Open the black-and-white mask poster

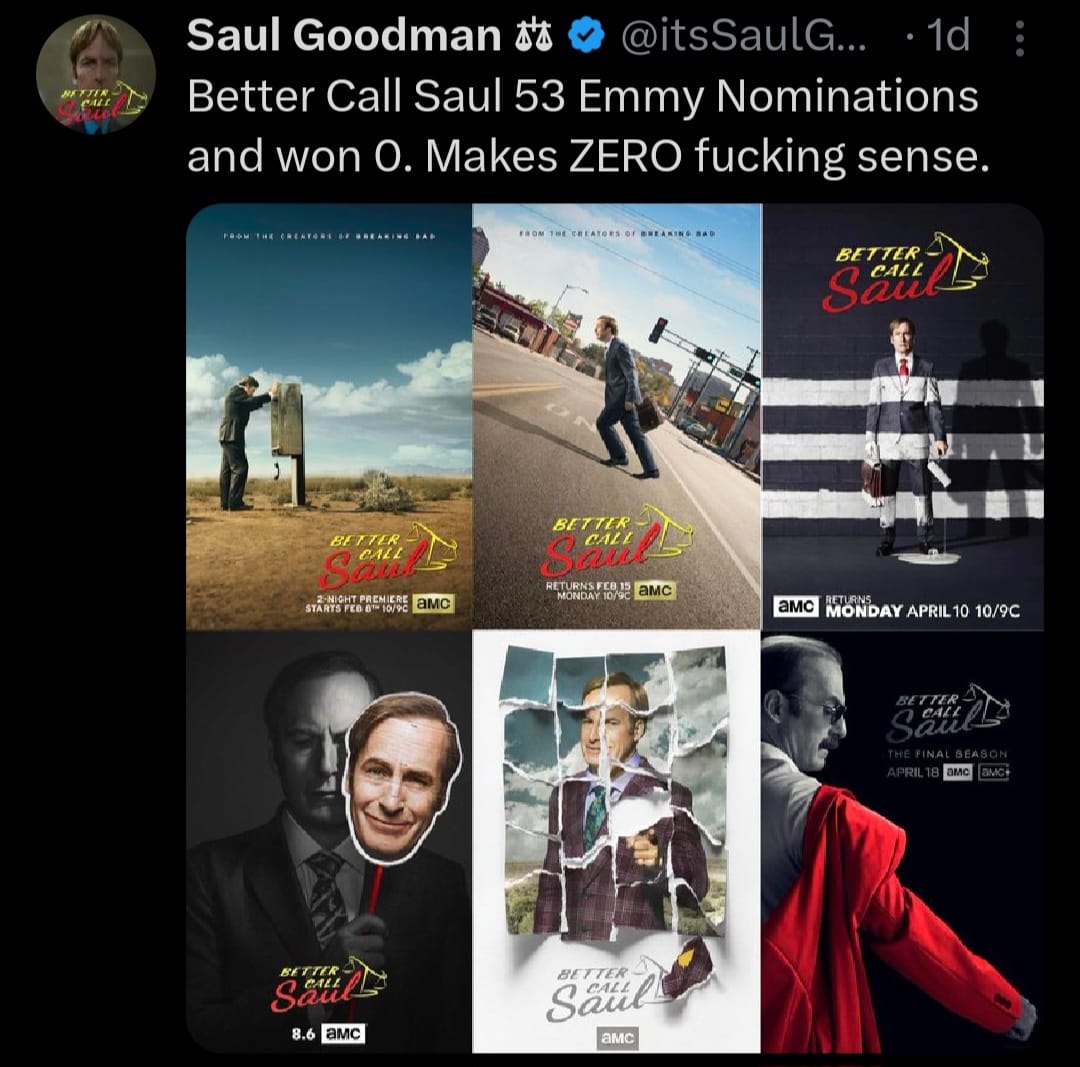click(x=329, y=841)
